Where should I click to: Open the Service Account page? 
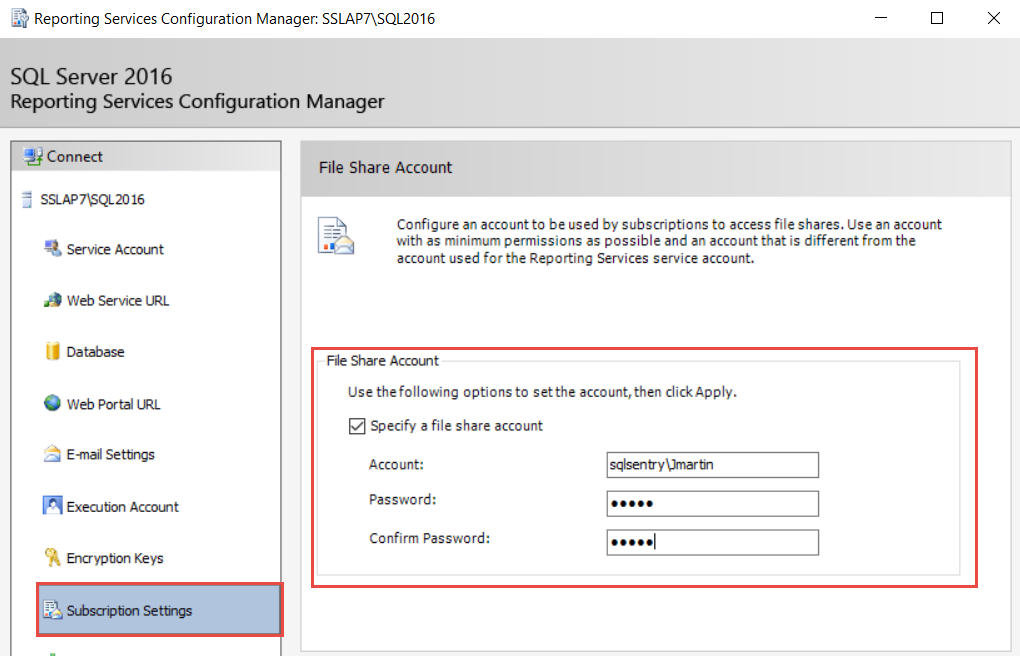pos(115,249)
